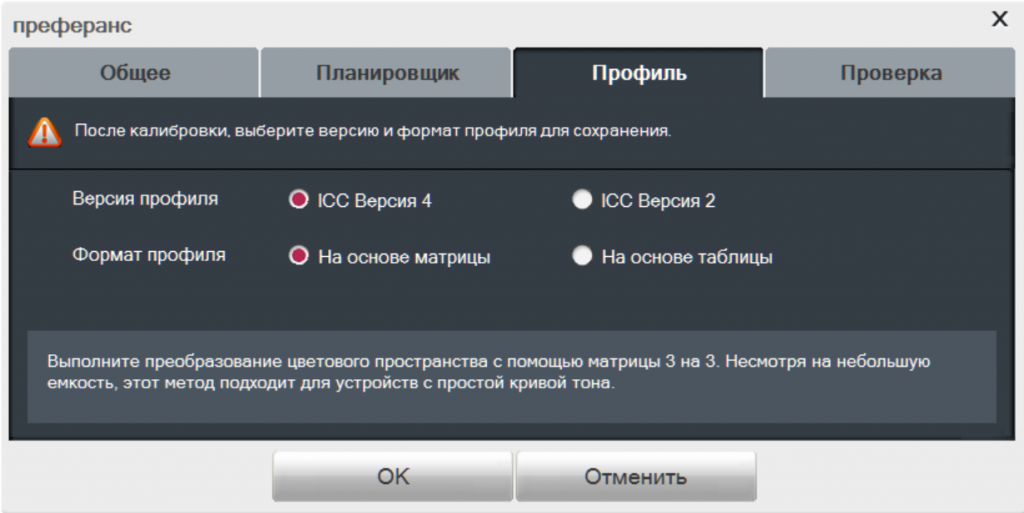Viewport: 1024px width, 513px height.
Task: Click the На основе матрицы label text
Action: (x=404, y=256)
